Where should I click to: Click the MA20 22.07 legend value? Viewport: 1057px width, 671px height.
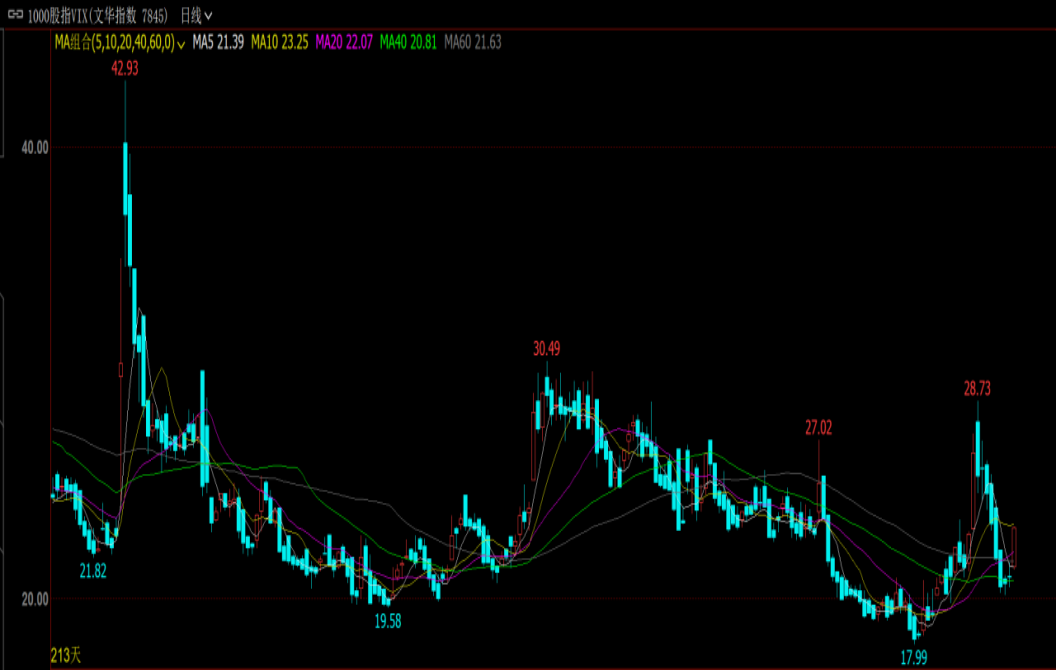pos(344,42)
